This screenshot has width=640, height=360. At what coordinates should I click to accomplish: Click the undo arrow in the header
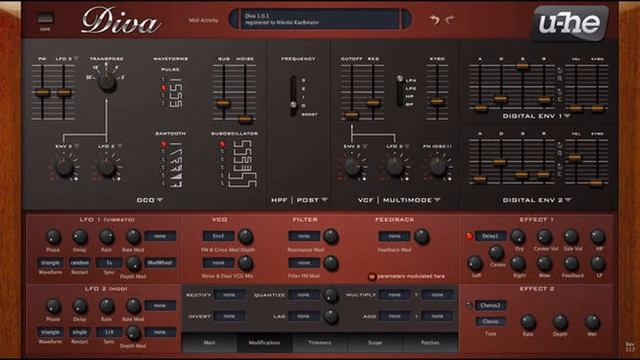pos(435,20)
